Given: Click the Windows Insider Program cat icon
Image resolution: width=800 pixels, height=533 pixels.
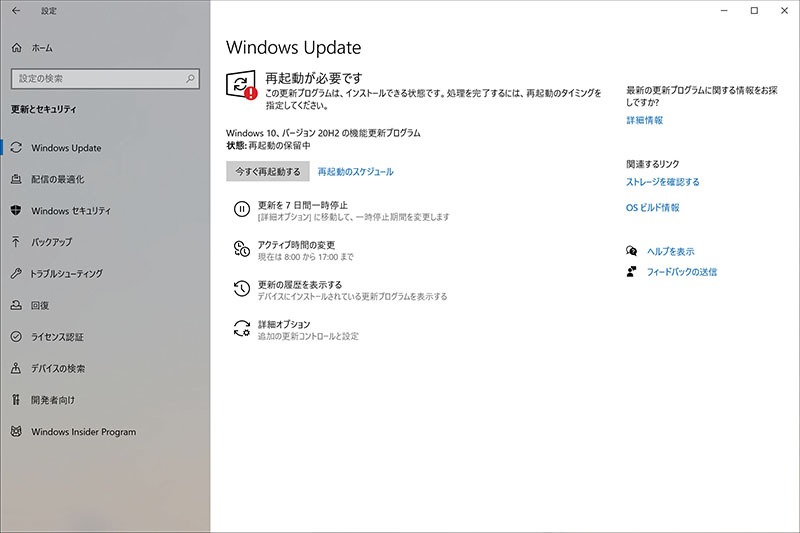Looking at the screenshot, I should pyautogui.click(x=16, y=432).
